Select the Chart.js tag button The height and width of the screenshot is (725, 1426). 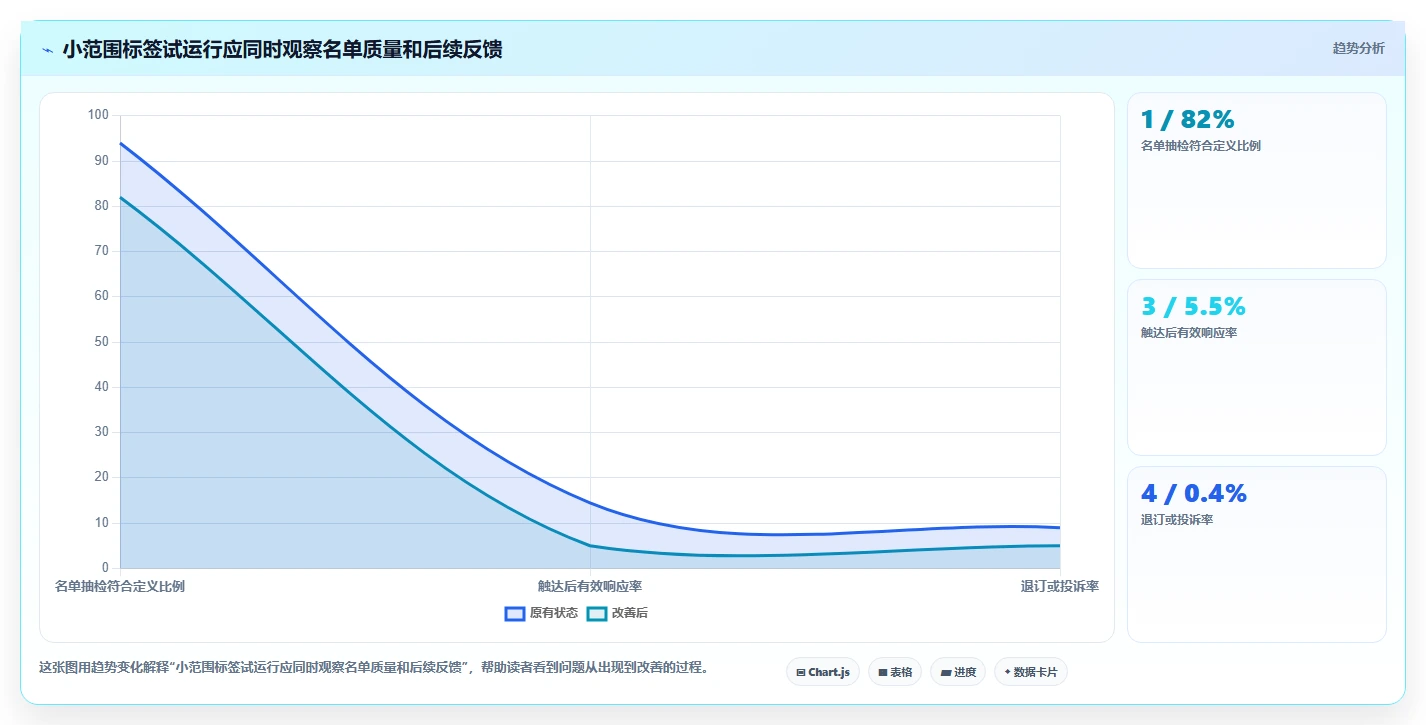point(823,672)
